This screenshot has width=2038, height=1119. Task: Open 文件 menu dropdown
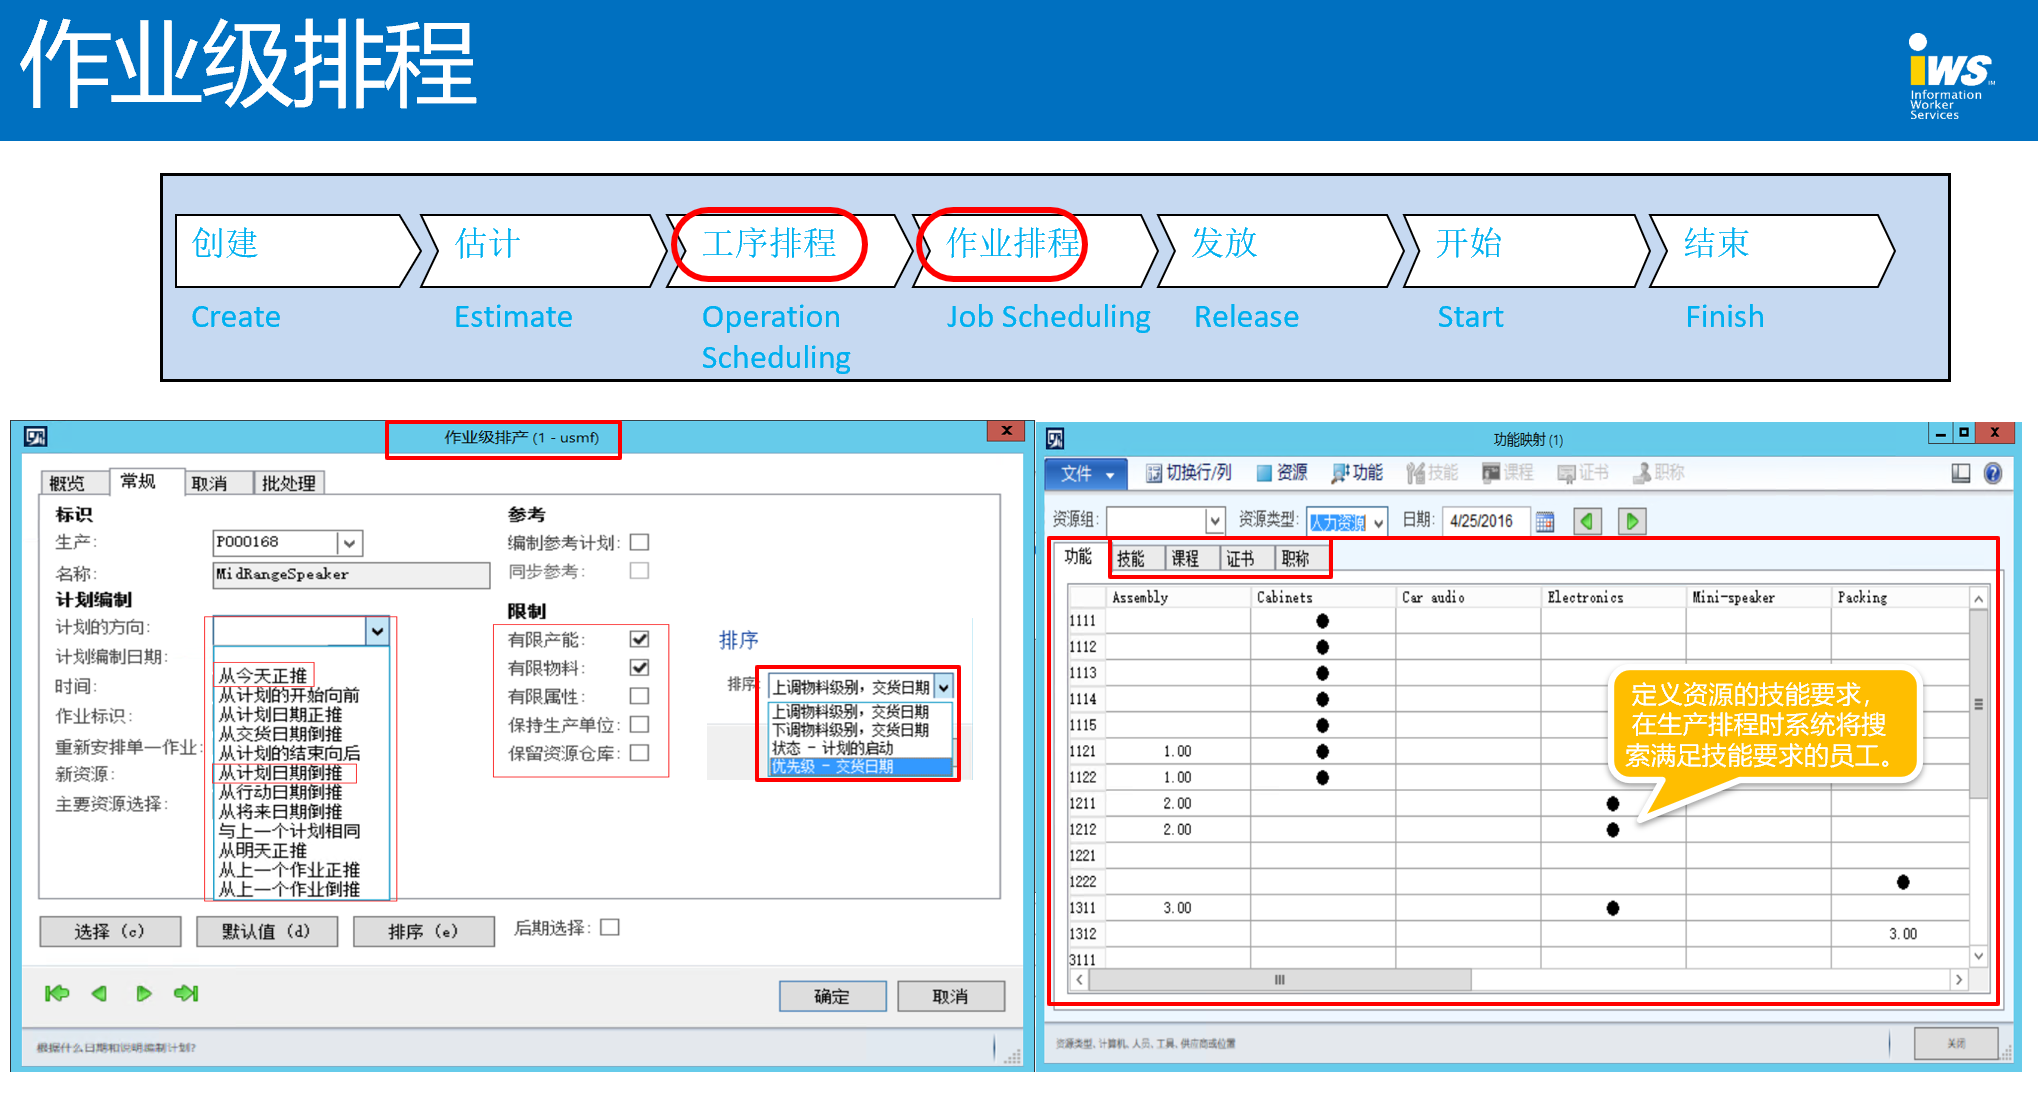point(1087,474)
